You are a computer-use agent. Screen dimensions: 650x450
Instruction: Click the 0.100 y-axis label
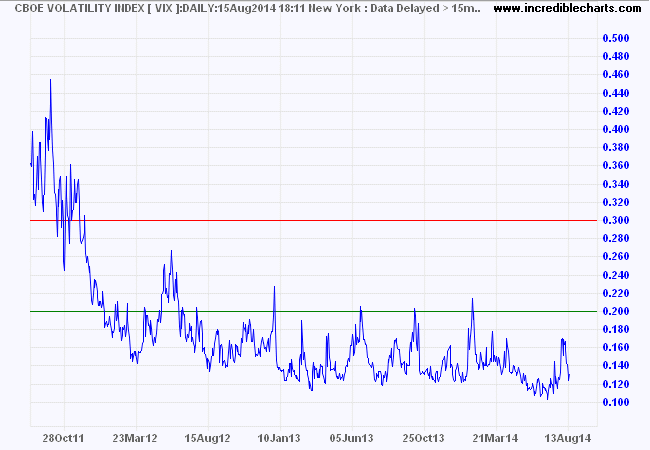pyautogui.click(x=616, y=402)
